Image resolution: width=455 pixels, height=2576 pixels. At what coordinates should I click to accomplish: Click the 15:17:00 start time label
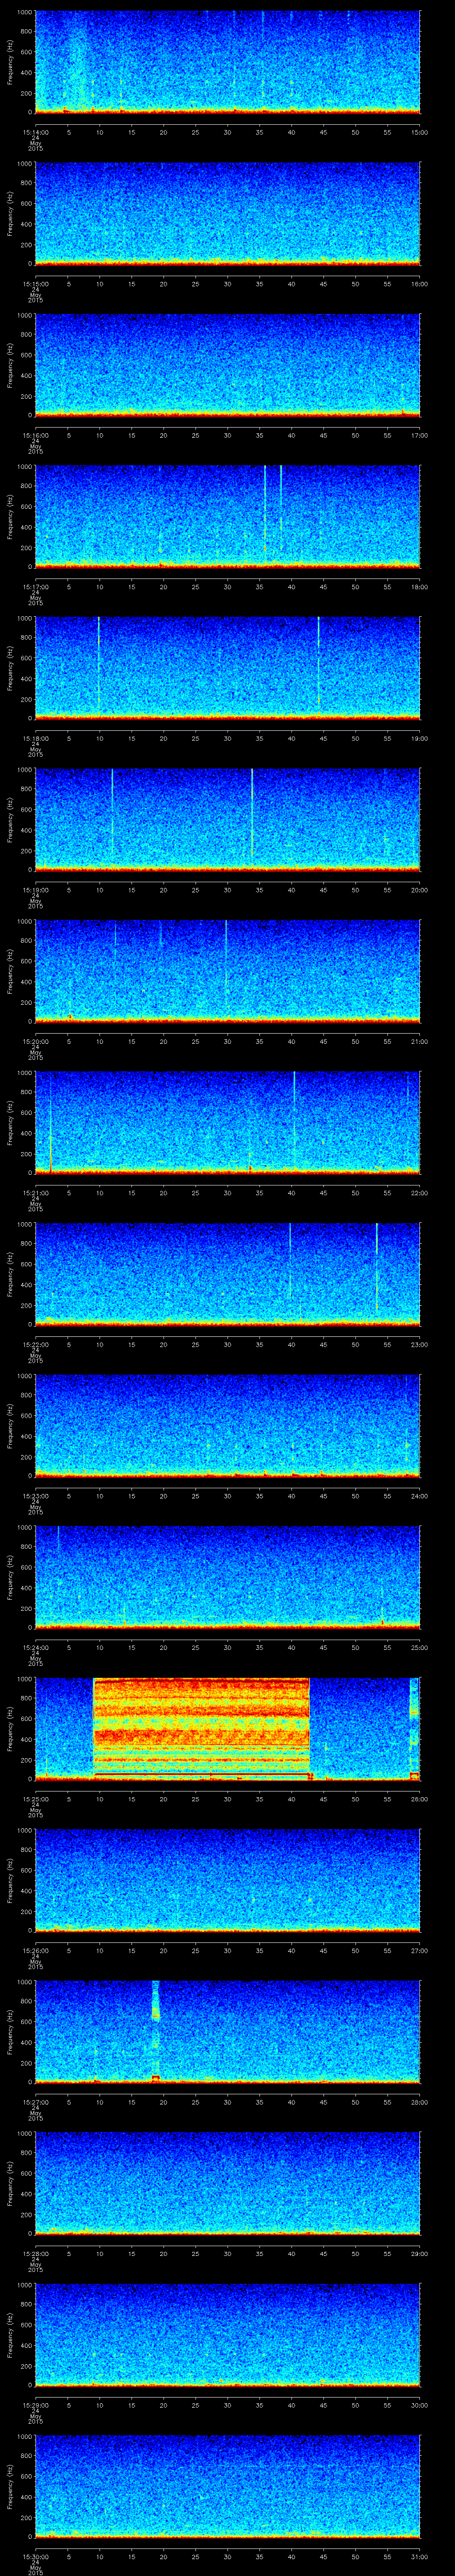(x=35, y=587)
